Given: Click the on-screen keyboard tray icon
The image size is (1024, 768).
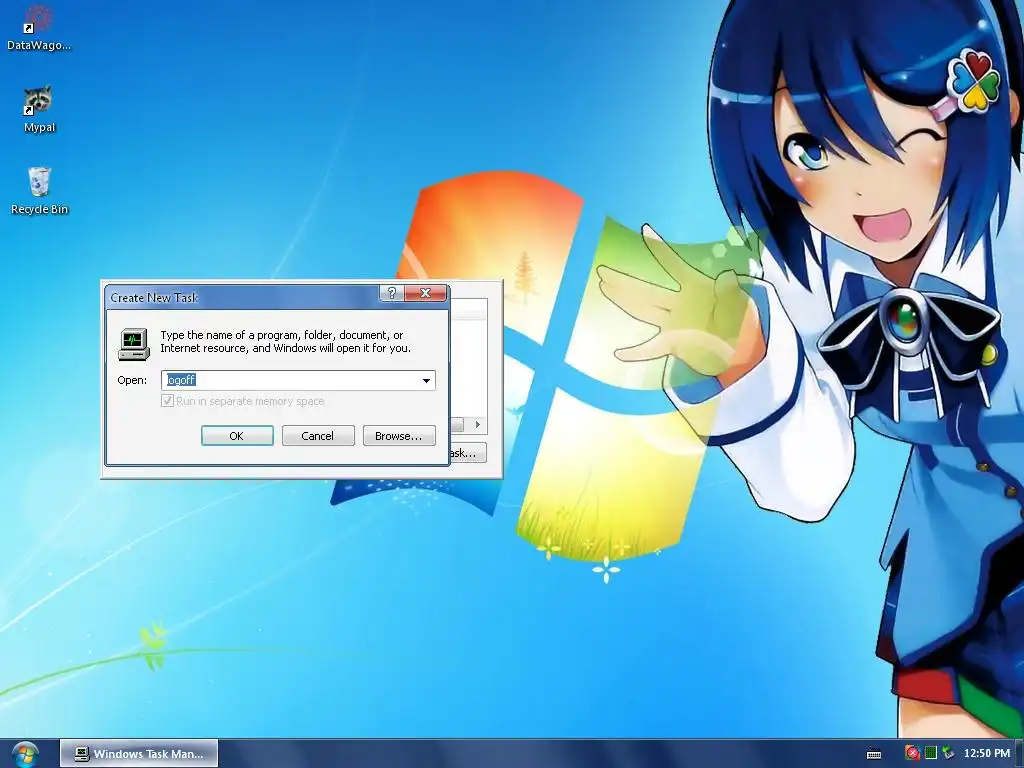Looking at the screenshot, I should (874, 754).
